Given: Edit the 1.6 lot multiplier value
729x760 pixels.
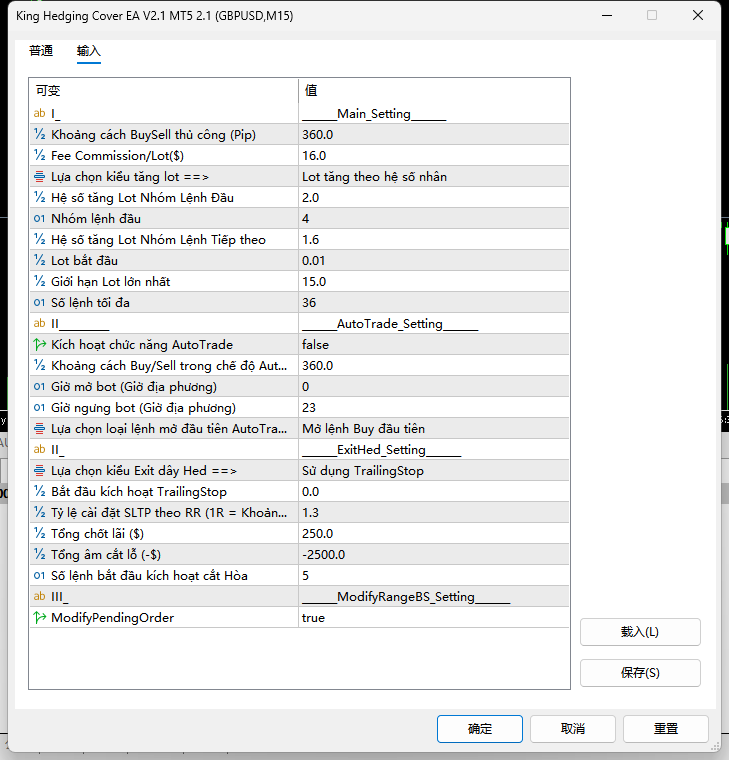Looking at the screenshot, I should (434, 239).
